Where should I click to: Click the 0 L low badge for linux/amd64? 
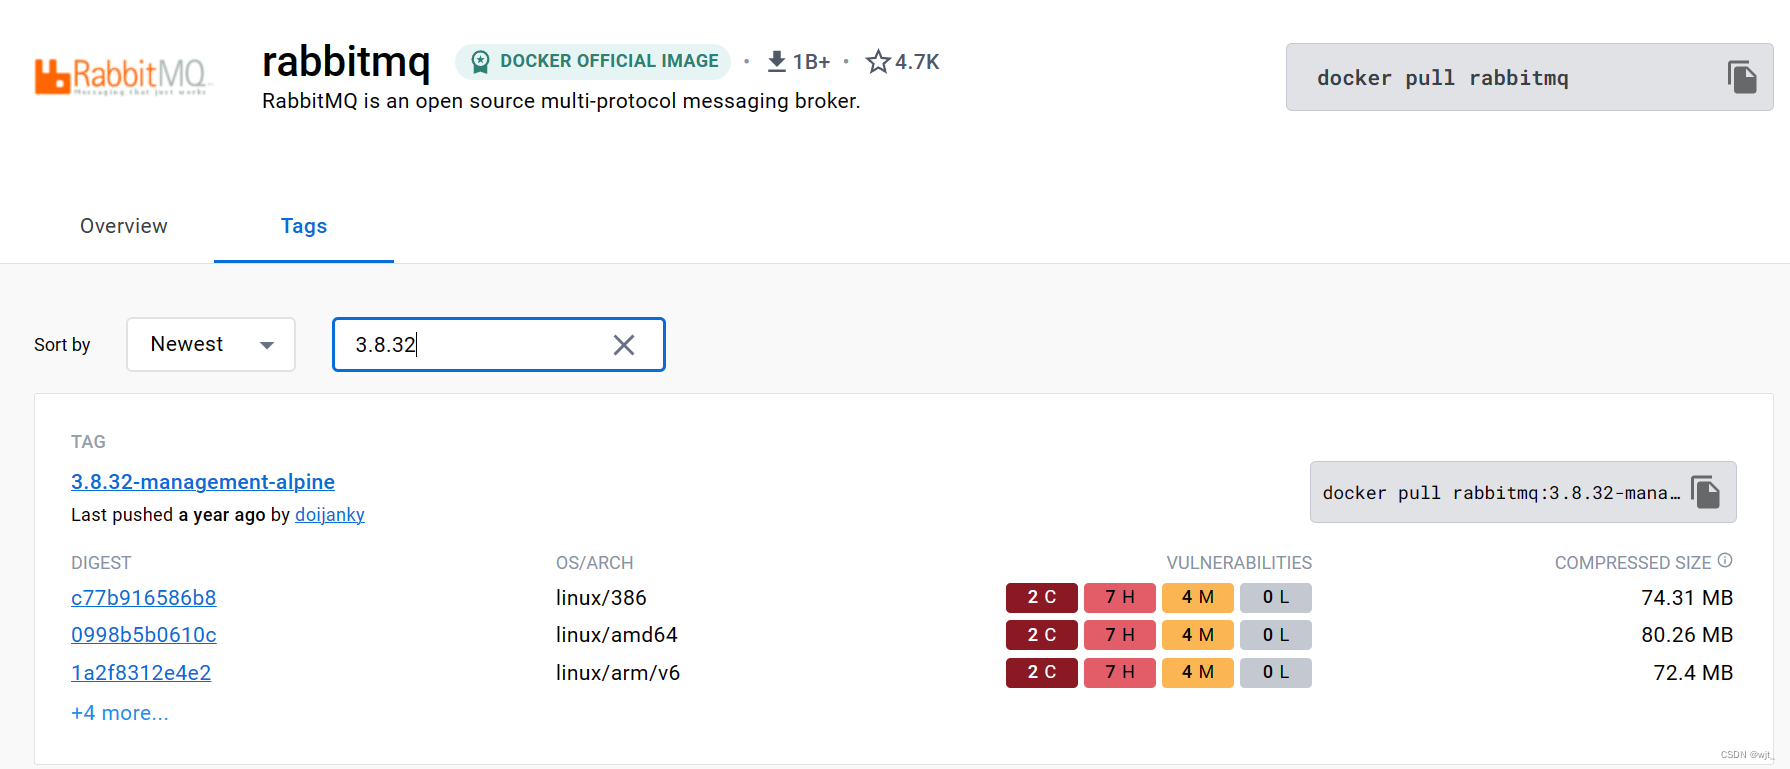point(1276,635)
